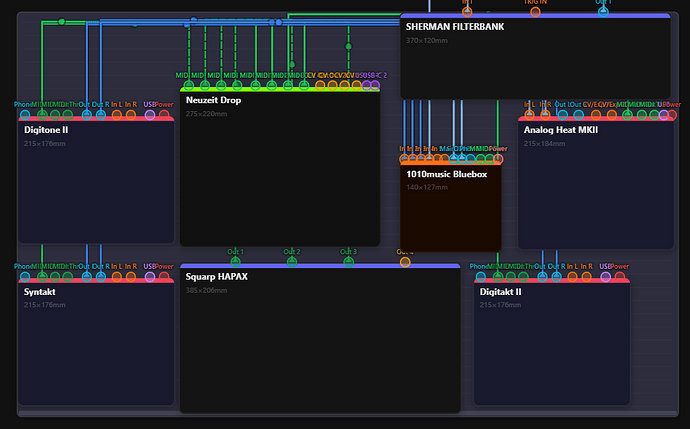The height and width of the screenshot is (429, 690).
Task: Select the Digitone II USB port
Action: tap(150, 115)
